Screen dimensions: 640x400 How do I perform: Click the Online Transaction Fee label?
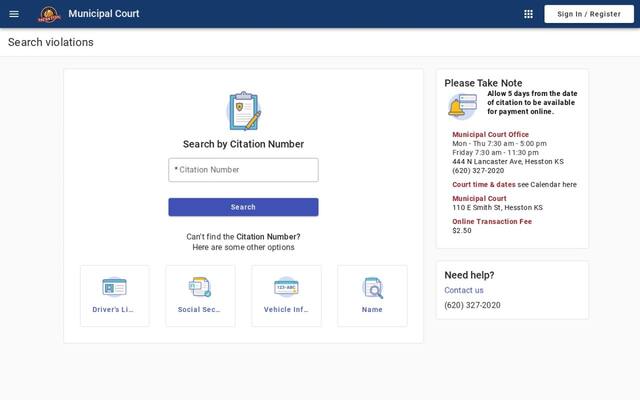[x=492, y=221]
